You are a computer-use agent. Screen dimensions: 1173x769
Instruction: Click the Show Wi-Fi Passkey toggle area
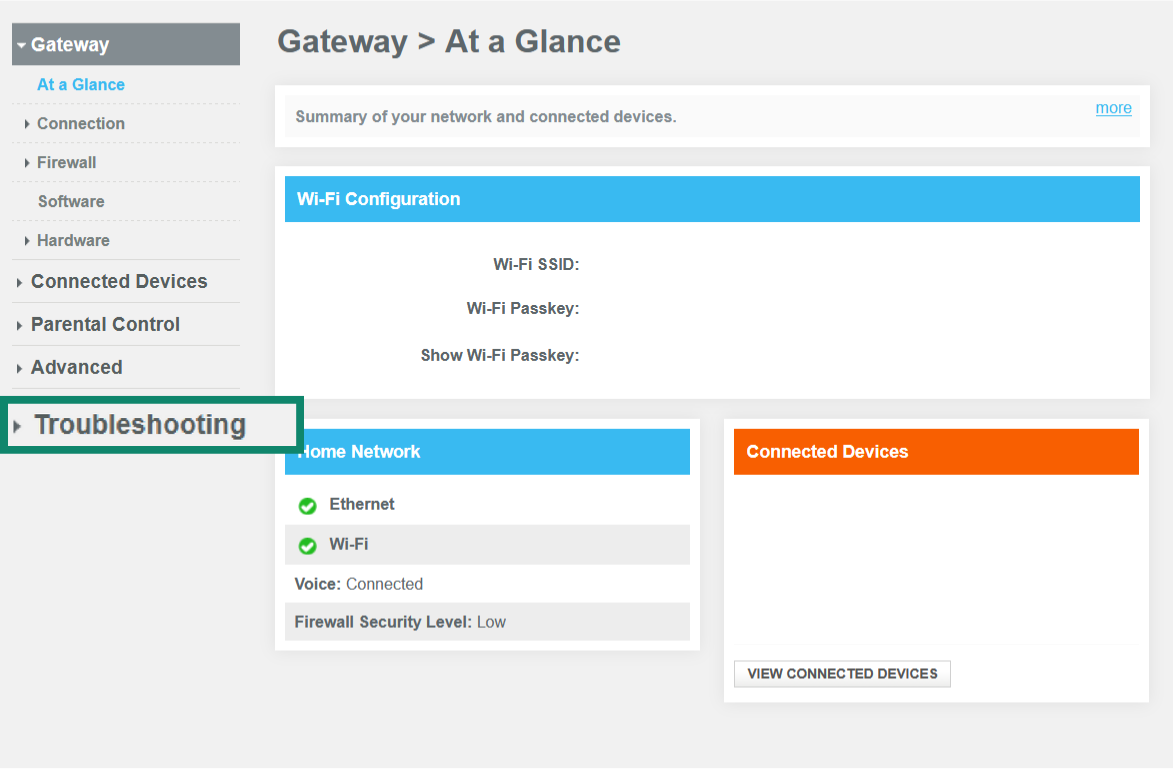coord(600,355)
